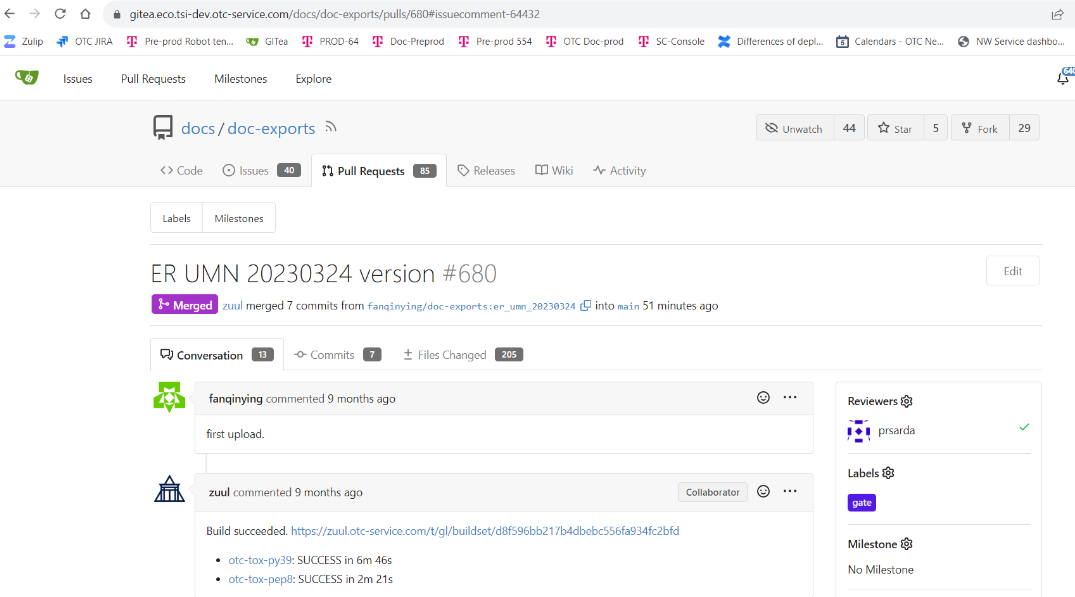Click the purple gate label

pyautogui.click(x=861, y=503)
